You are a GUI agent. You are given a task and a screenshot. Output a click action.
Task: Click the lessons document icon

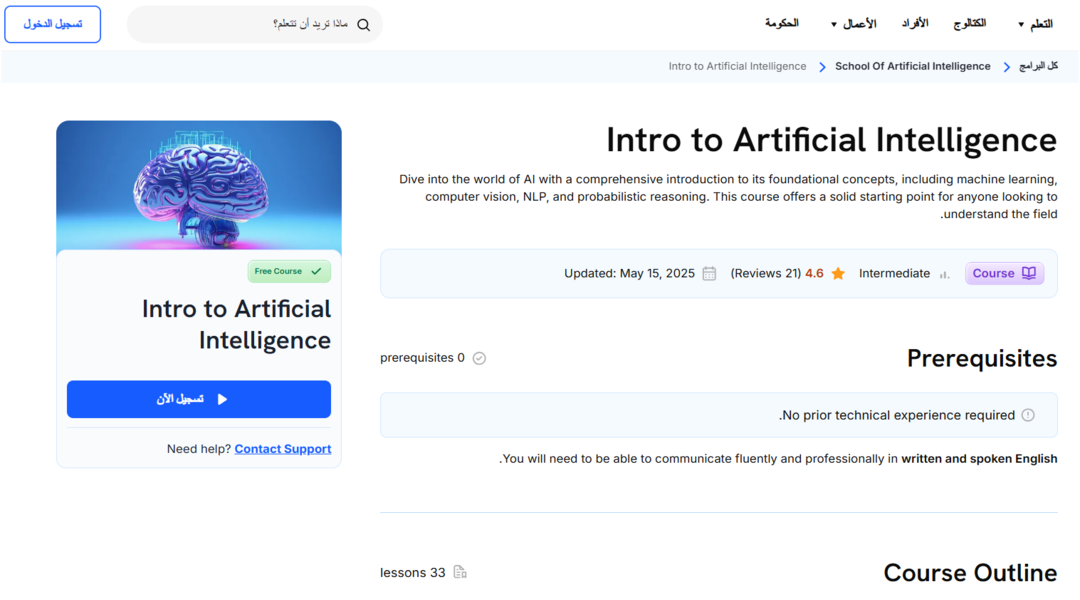pos(460,572)
